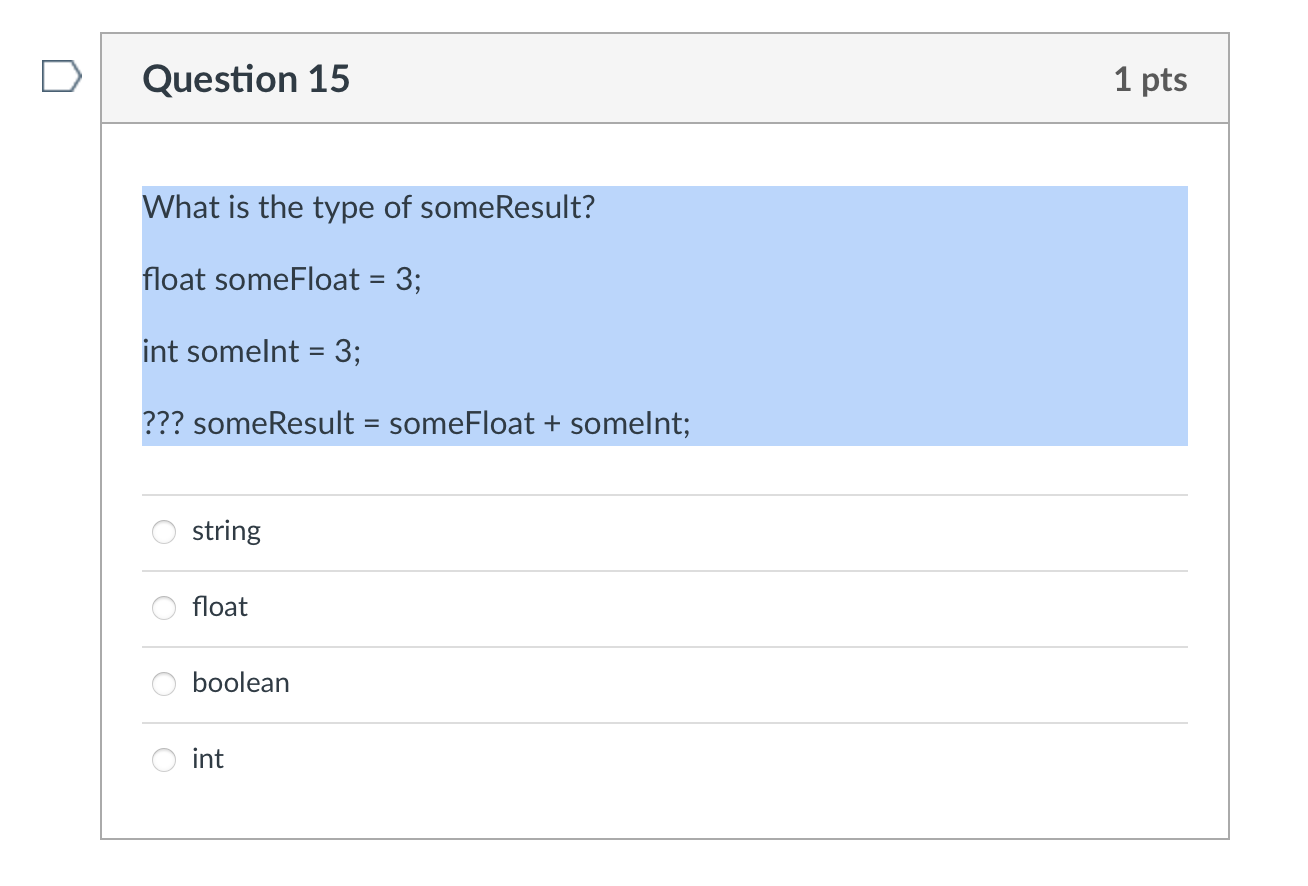Select the "float" radio button
The width and height of the screenshot is (1308, 886).
(164, 608)
